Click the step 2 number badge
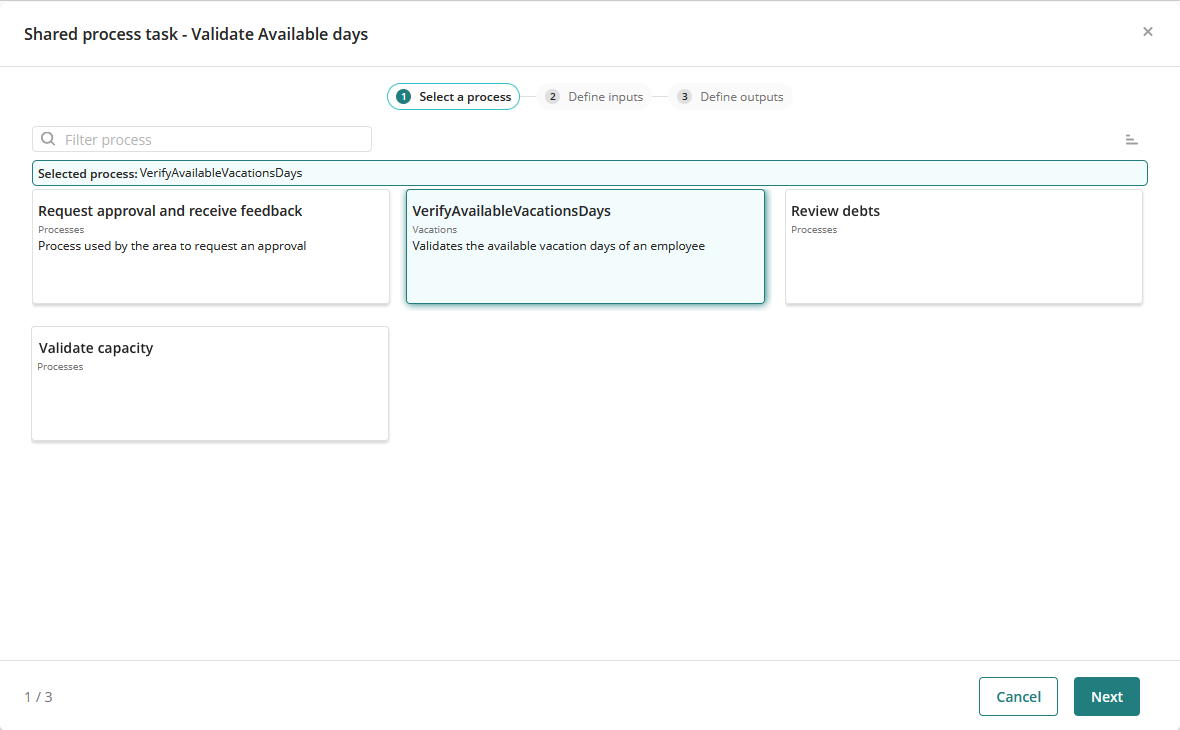The width and height of the screenshot is (1180, 730). (x=552, y=96)
